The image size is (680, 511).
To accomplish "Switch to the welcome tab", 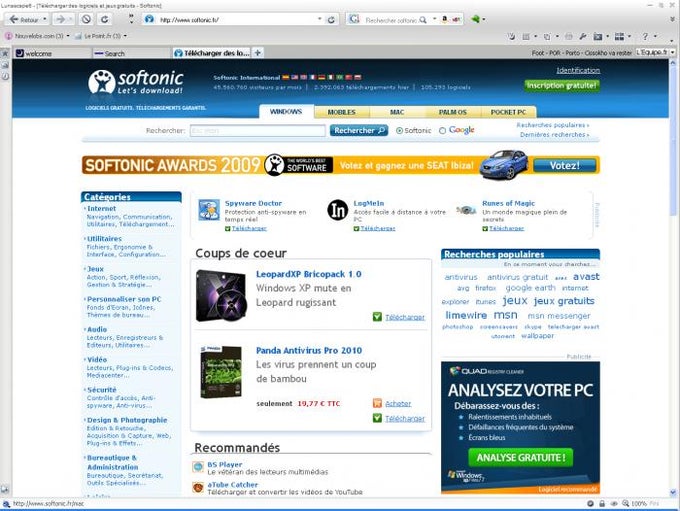I will tap(52, 53).
